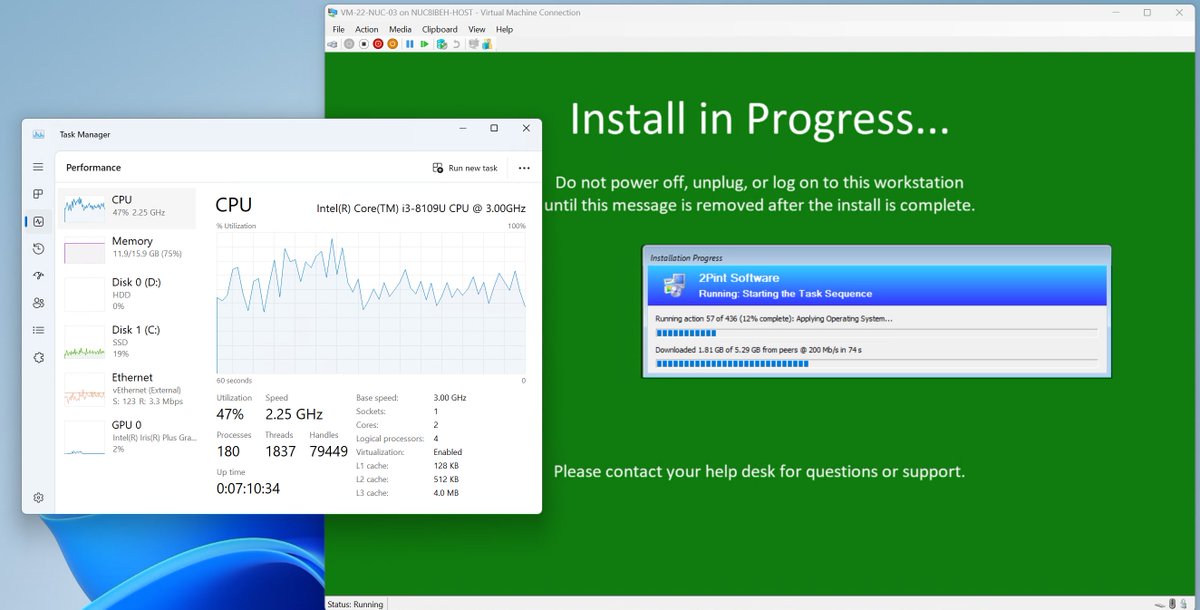Revert the virtual machine to last checkpoint
Screen dimensions: 1200x610
tap(456, 43)
